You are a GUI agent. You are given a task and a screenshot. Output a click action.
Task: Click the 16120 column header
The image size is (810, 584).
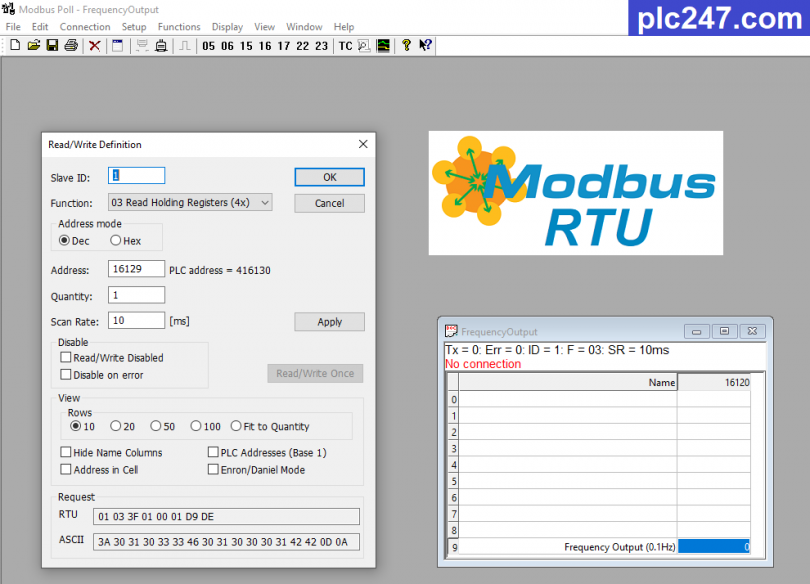[x=714, y=382]
